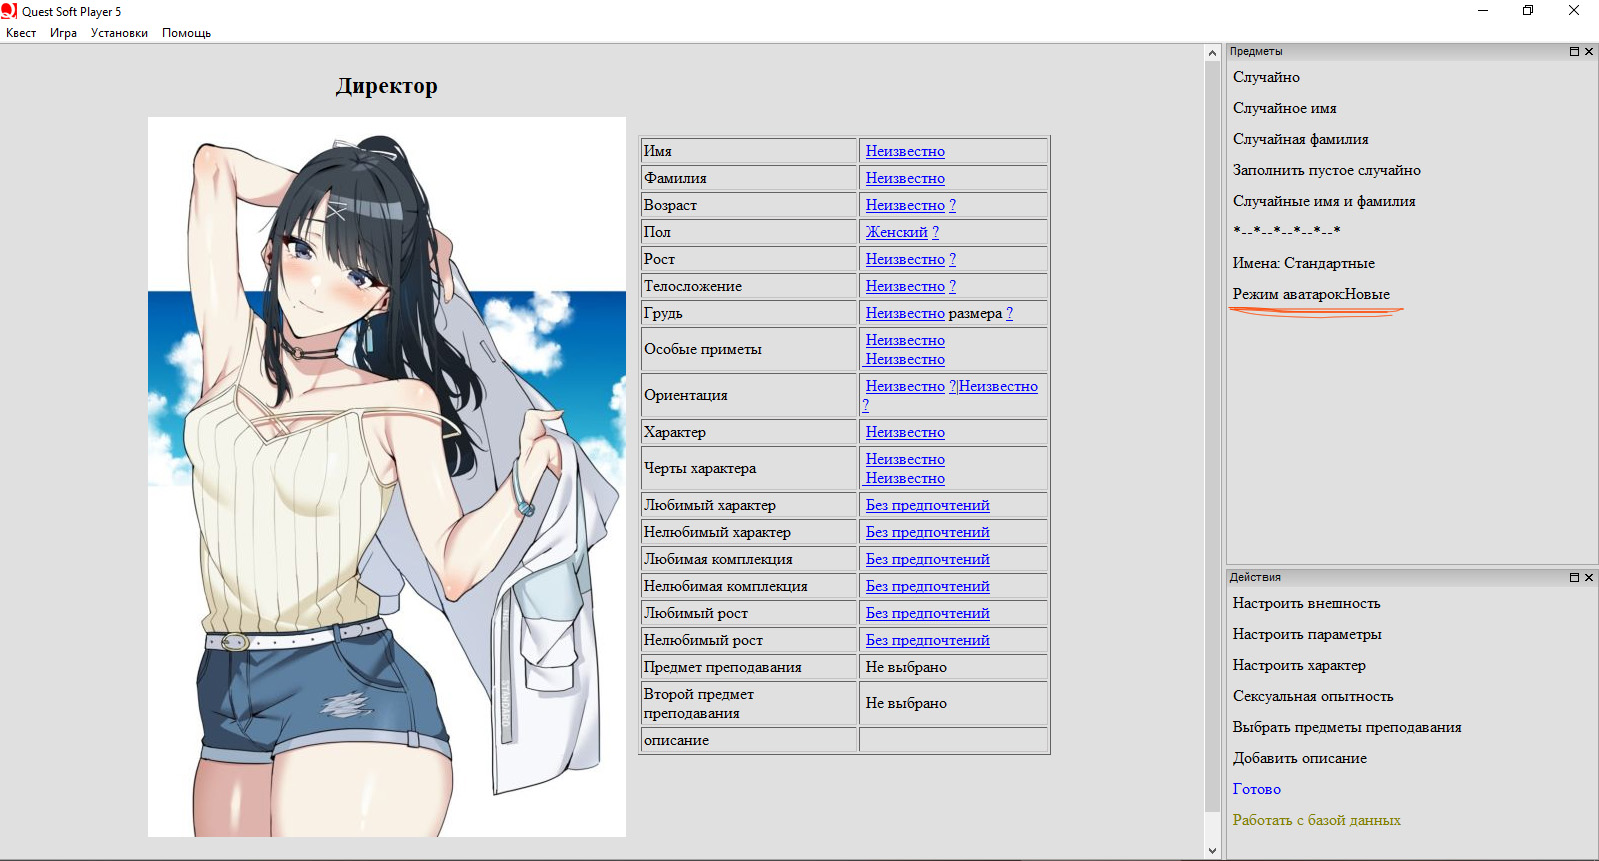The width and height of the screenshot is (1599, 861).
Task: Click the main view scrollbar up arrow
Action: point(1213,52)
